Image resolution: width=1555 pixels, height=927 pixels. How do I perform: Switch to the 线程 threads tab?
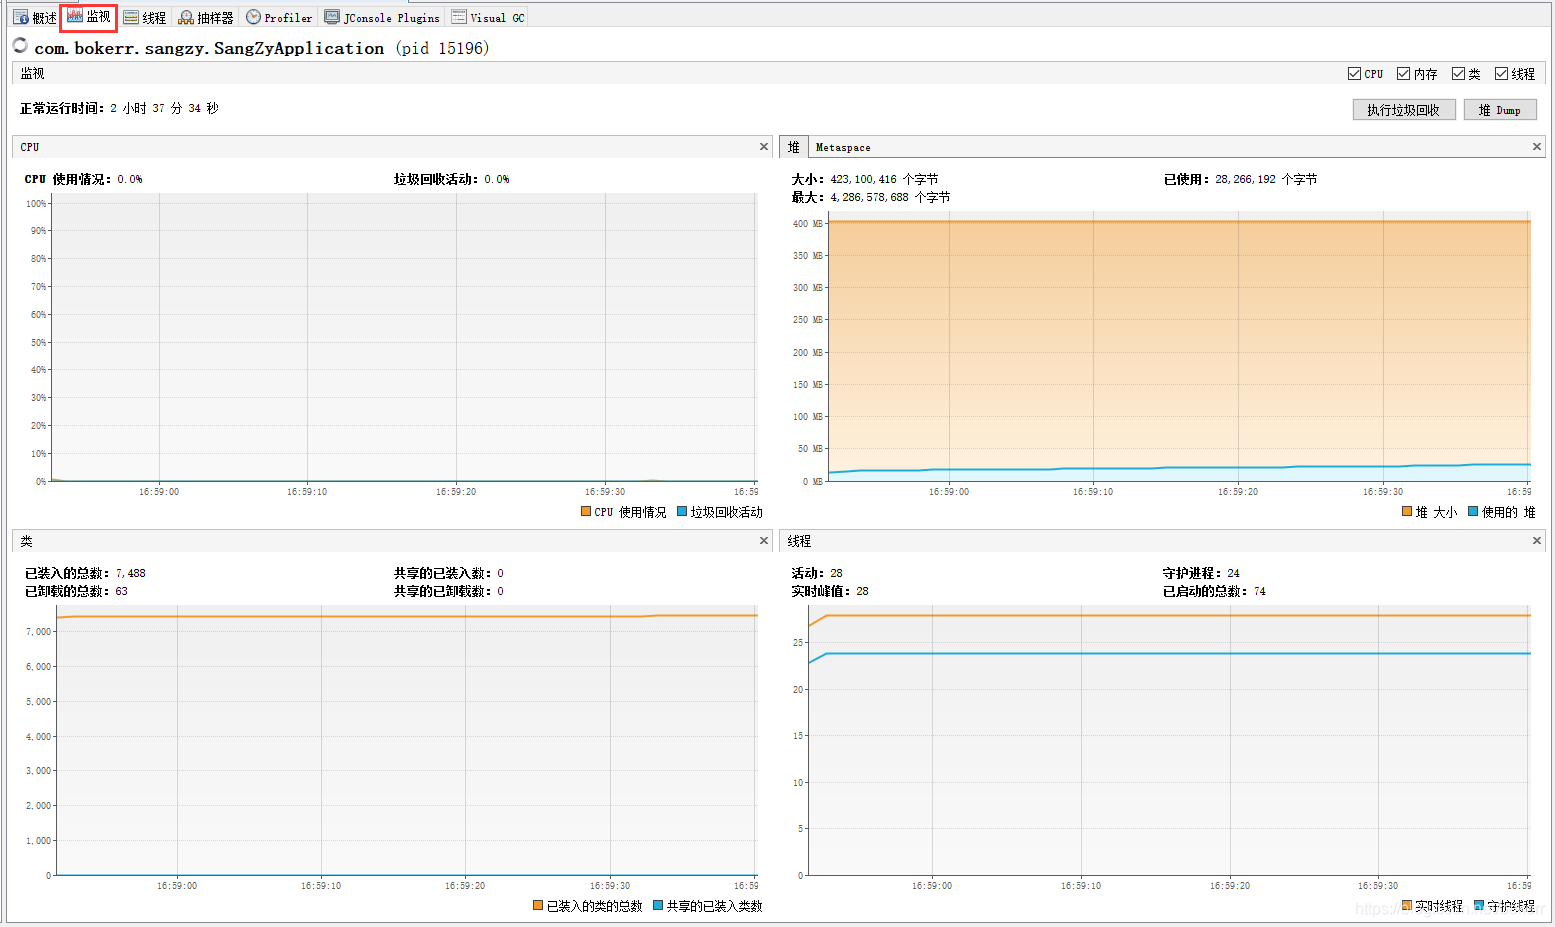click(145, 17)
